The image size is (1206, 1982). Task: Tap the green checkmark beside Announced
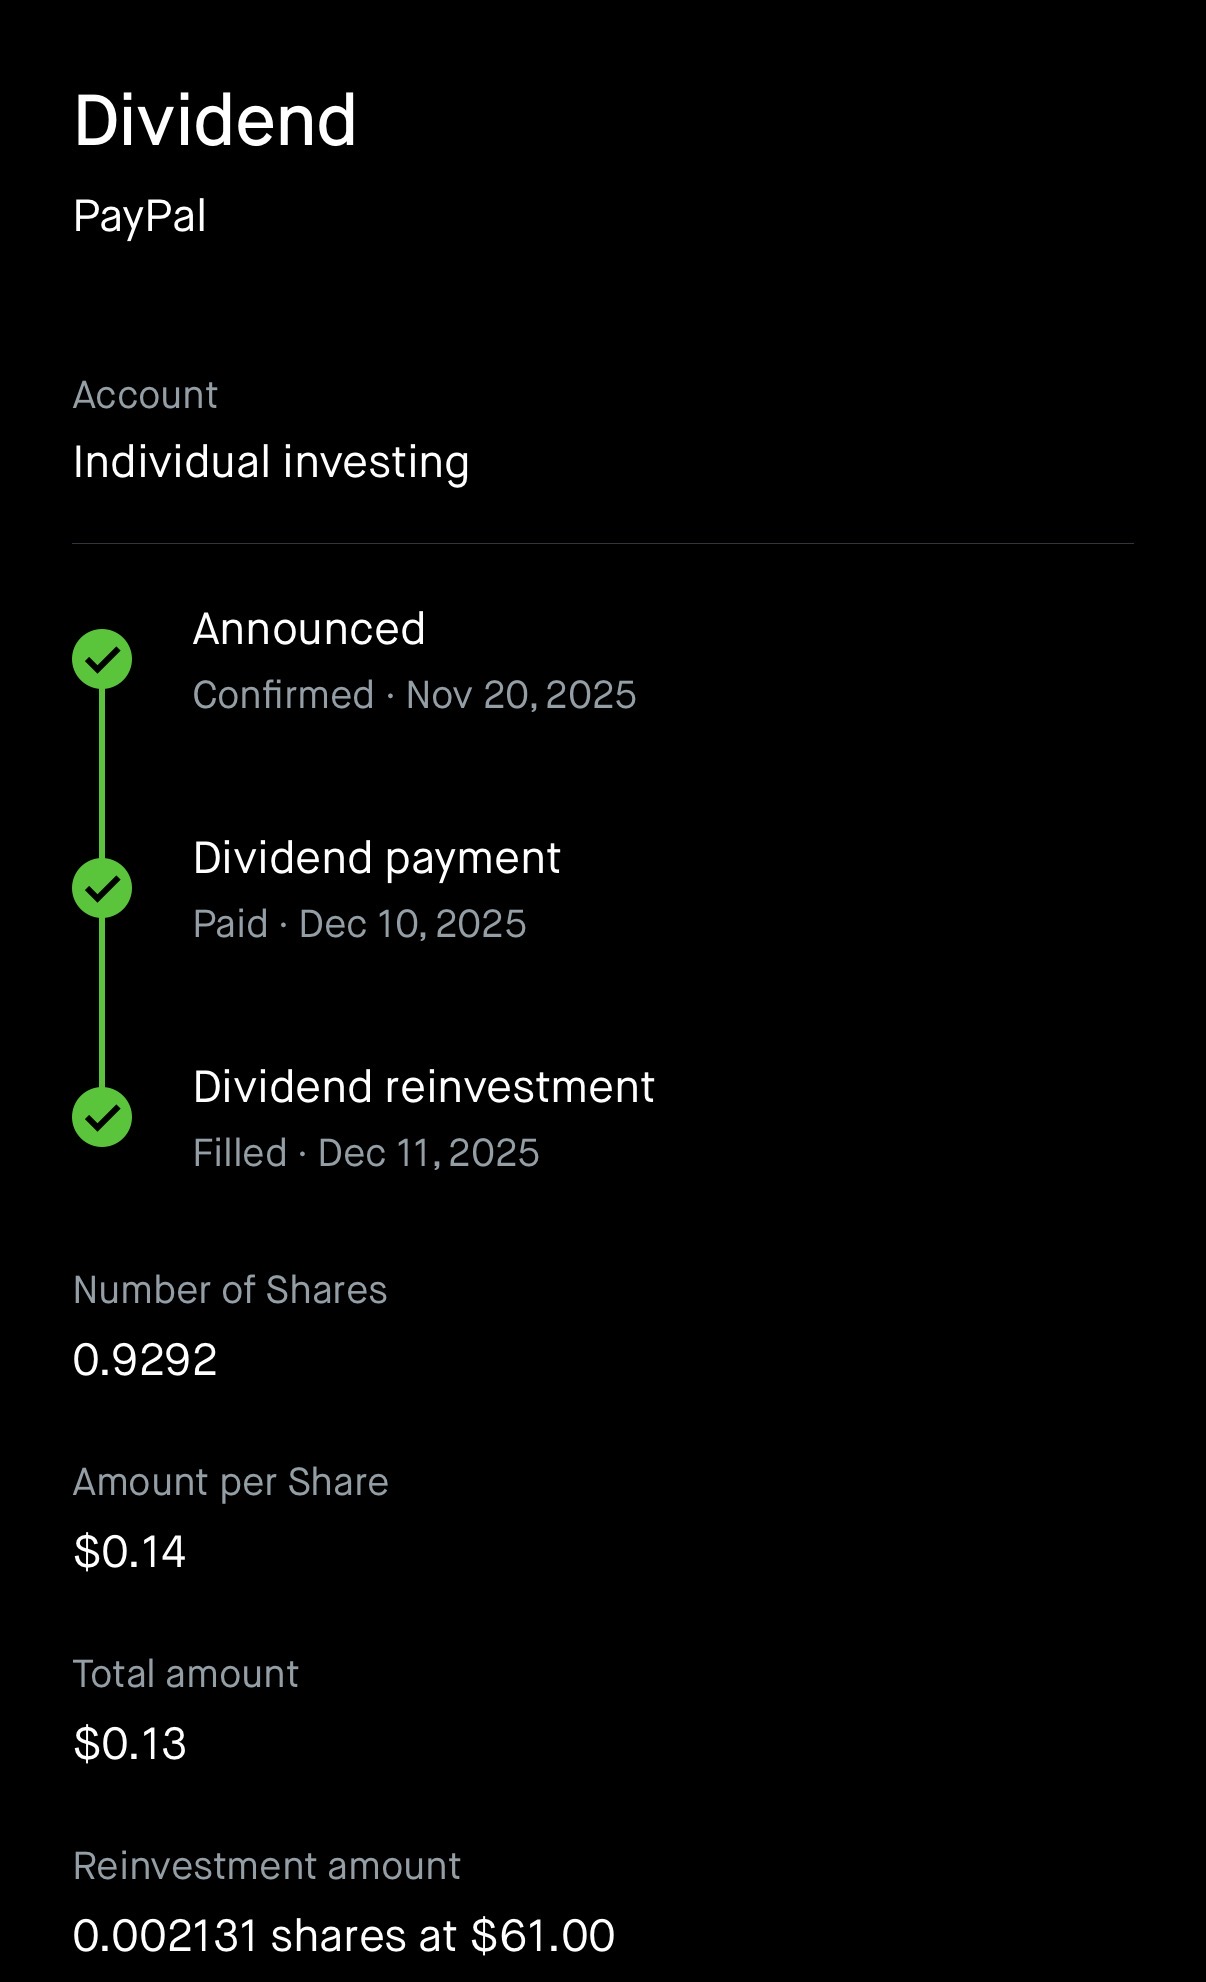click(102, 659)
